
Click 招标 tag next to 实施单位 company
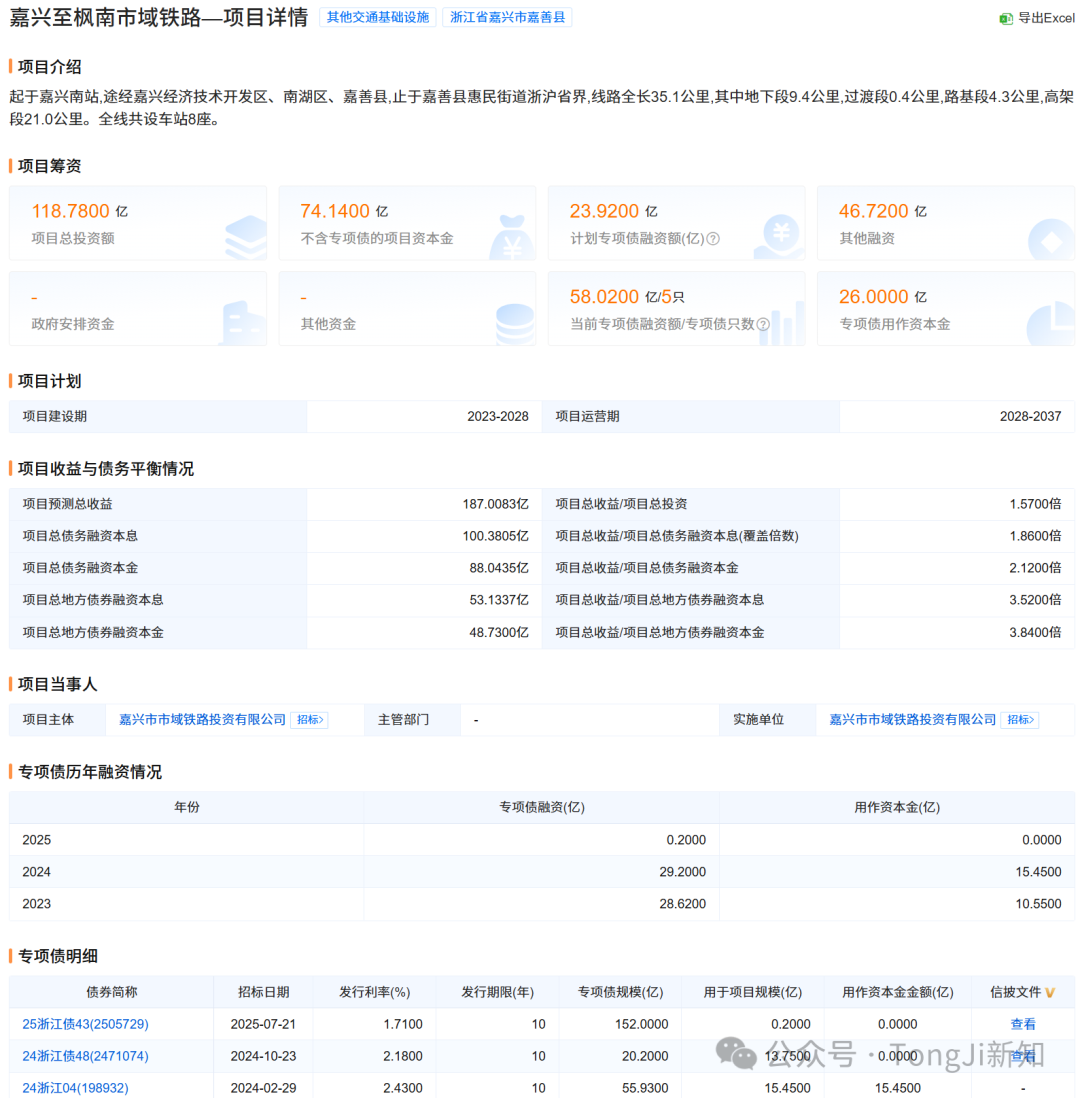coord(1020,720)
